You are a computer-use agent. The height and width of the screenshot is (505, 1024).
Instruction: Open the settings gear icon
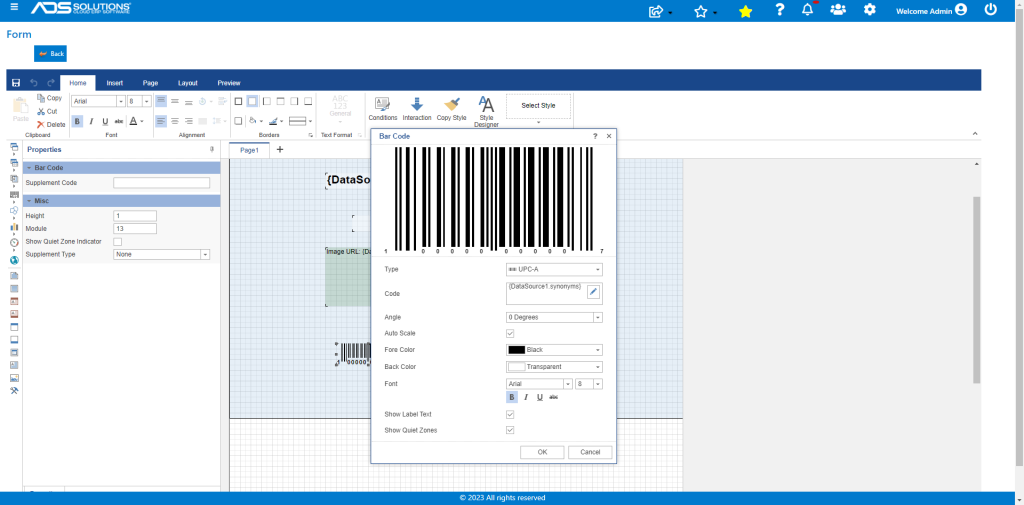(x=869, y=10)
